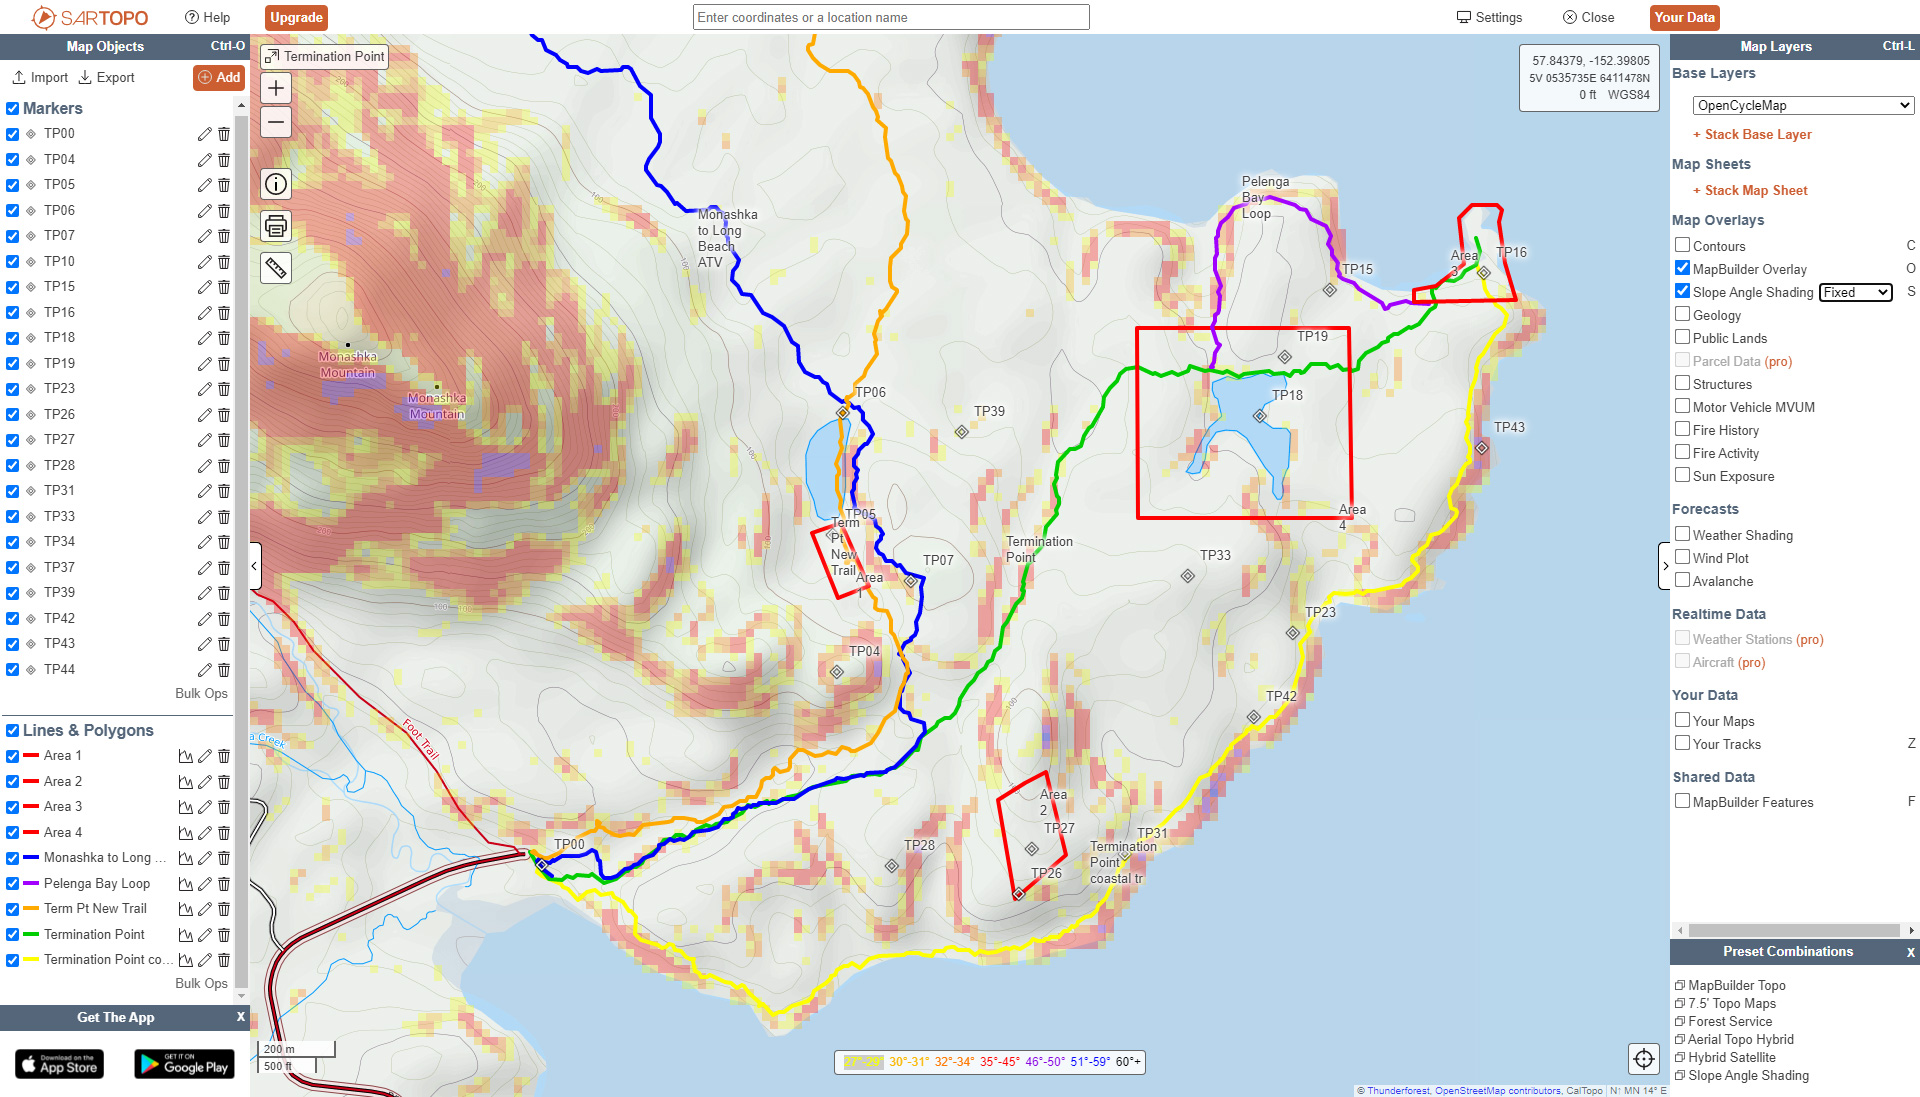Open the Help menu

point(208,17)
